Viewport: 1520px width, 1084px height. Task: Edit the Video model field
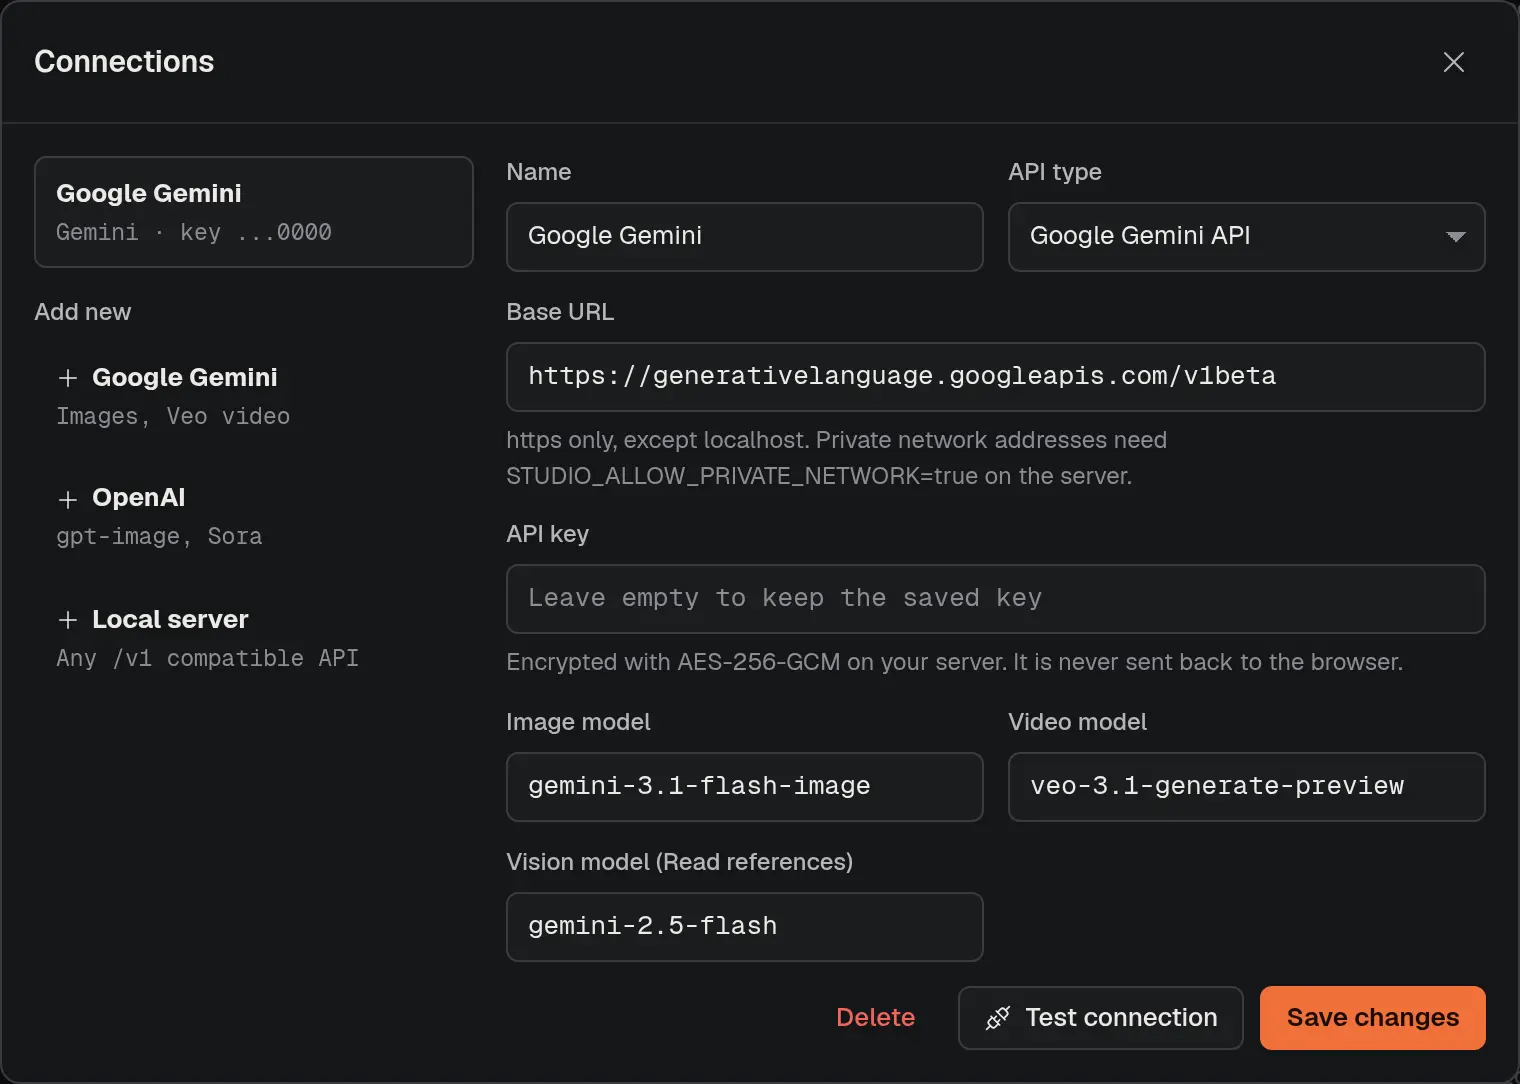1247,787
